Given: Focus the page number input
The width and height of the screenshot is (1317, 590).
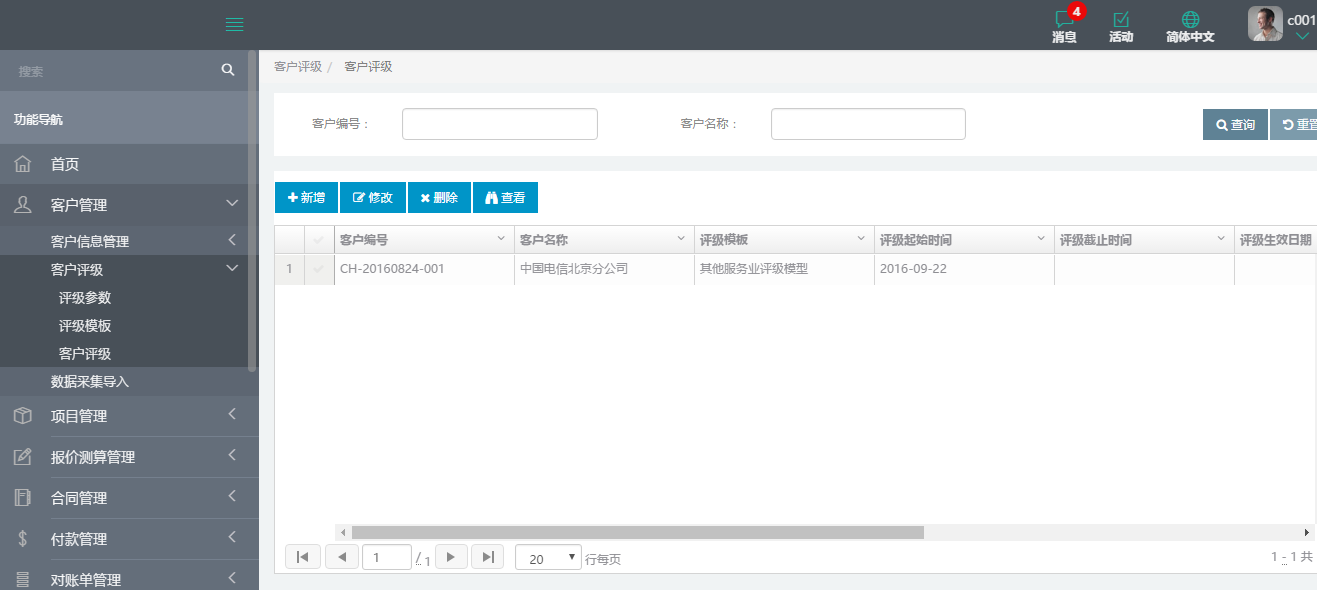Looking at the screenshot, I should point(387,557).
